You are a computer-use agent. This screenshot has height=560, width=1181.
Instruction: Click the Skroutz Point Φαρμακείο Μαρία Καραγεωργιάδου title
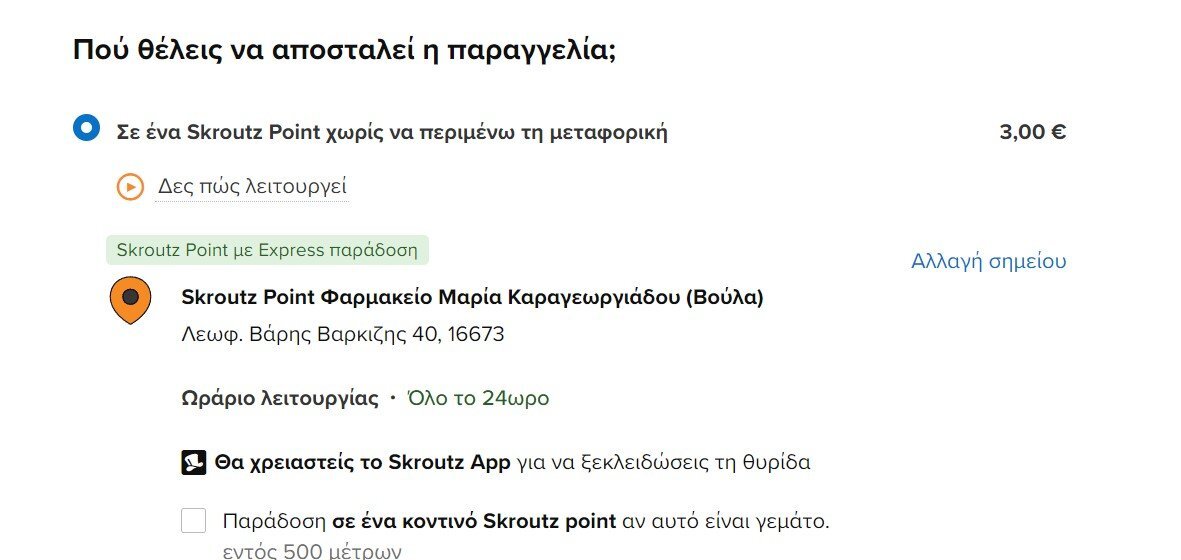pos(472,297)
